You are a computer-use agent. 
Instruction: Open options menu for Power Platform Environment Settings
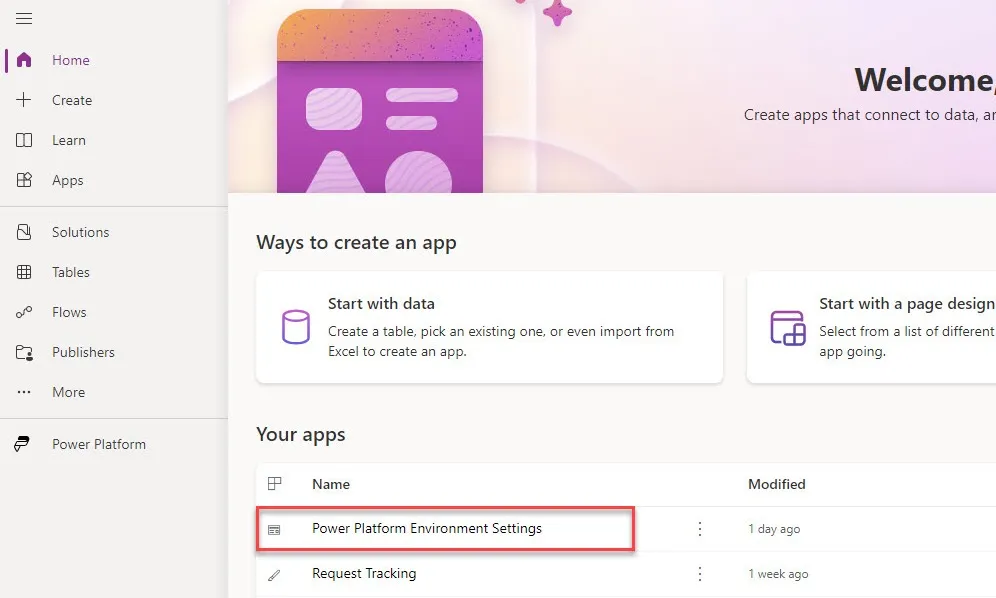(x=700, y=529)
